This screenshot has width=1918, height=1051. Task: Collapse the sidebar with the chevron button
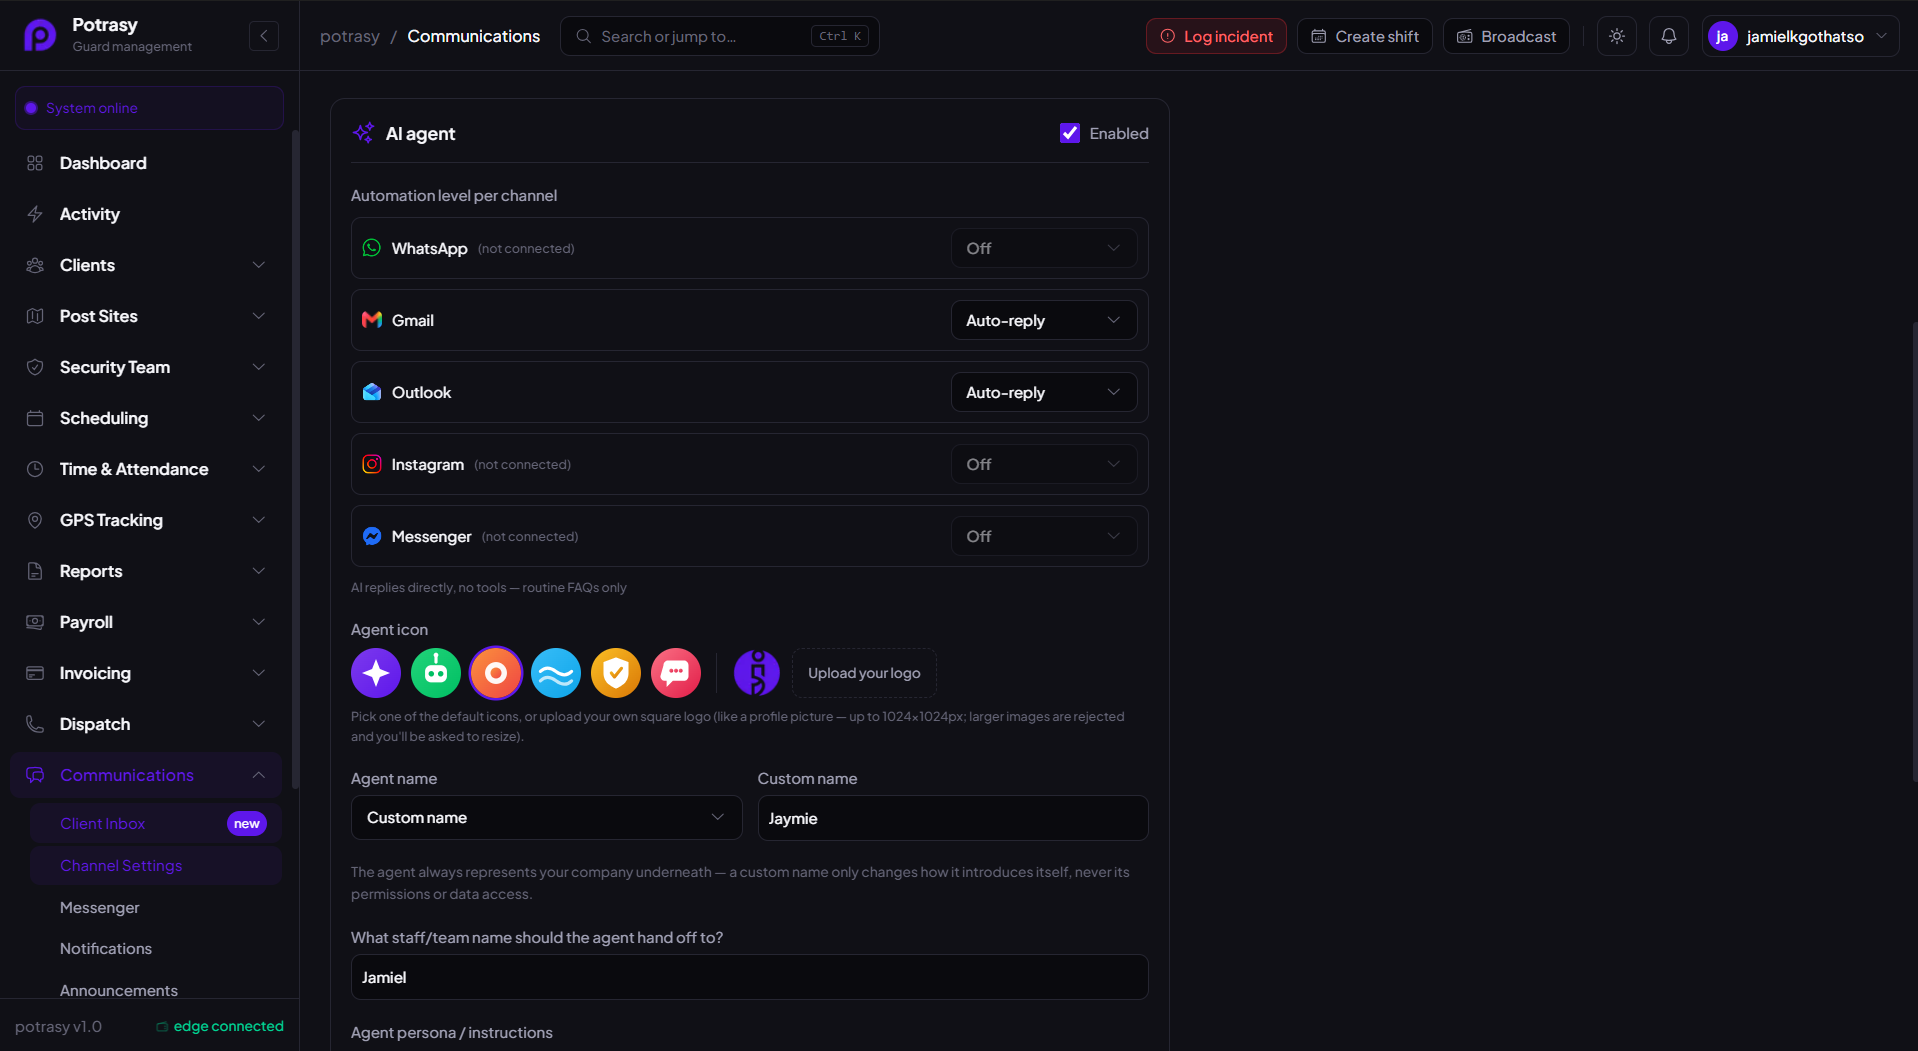(264, 36)
